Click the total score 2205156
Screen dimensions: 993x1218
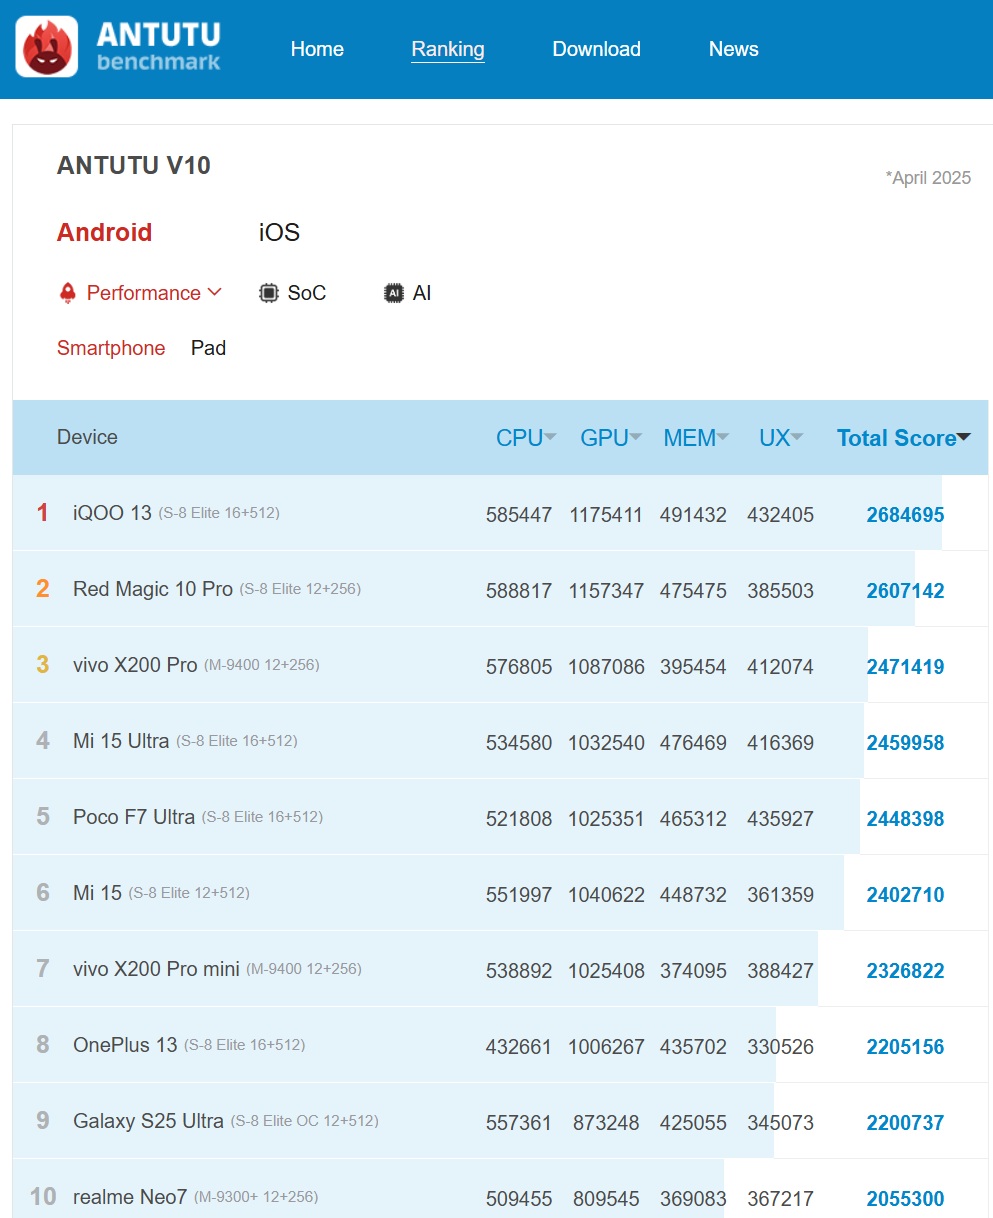[905, 1047]
